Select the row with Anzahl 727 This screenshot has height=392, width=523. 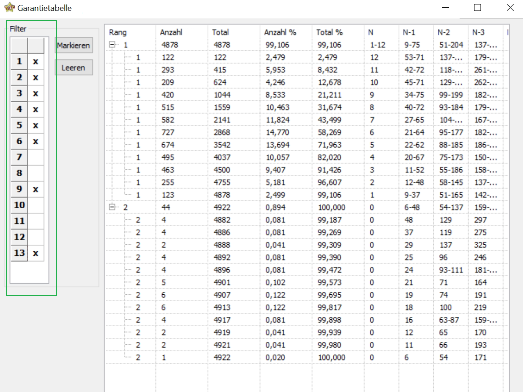(307, 132)
